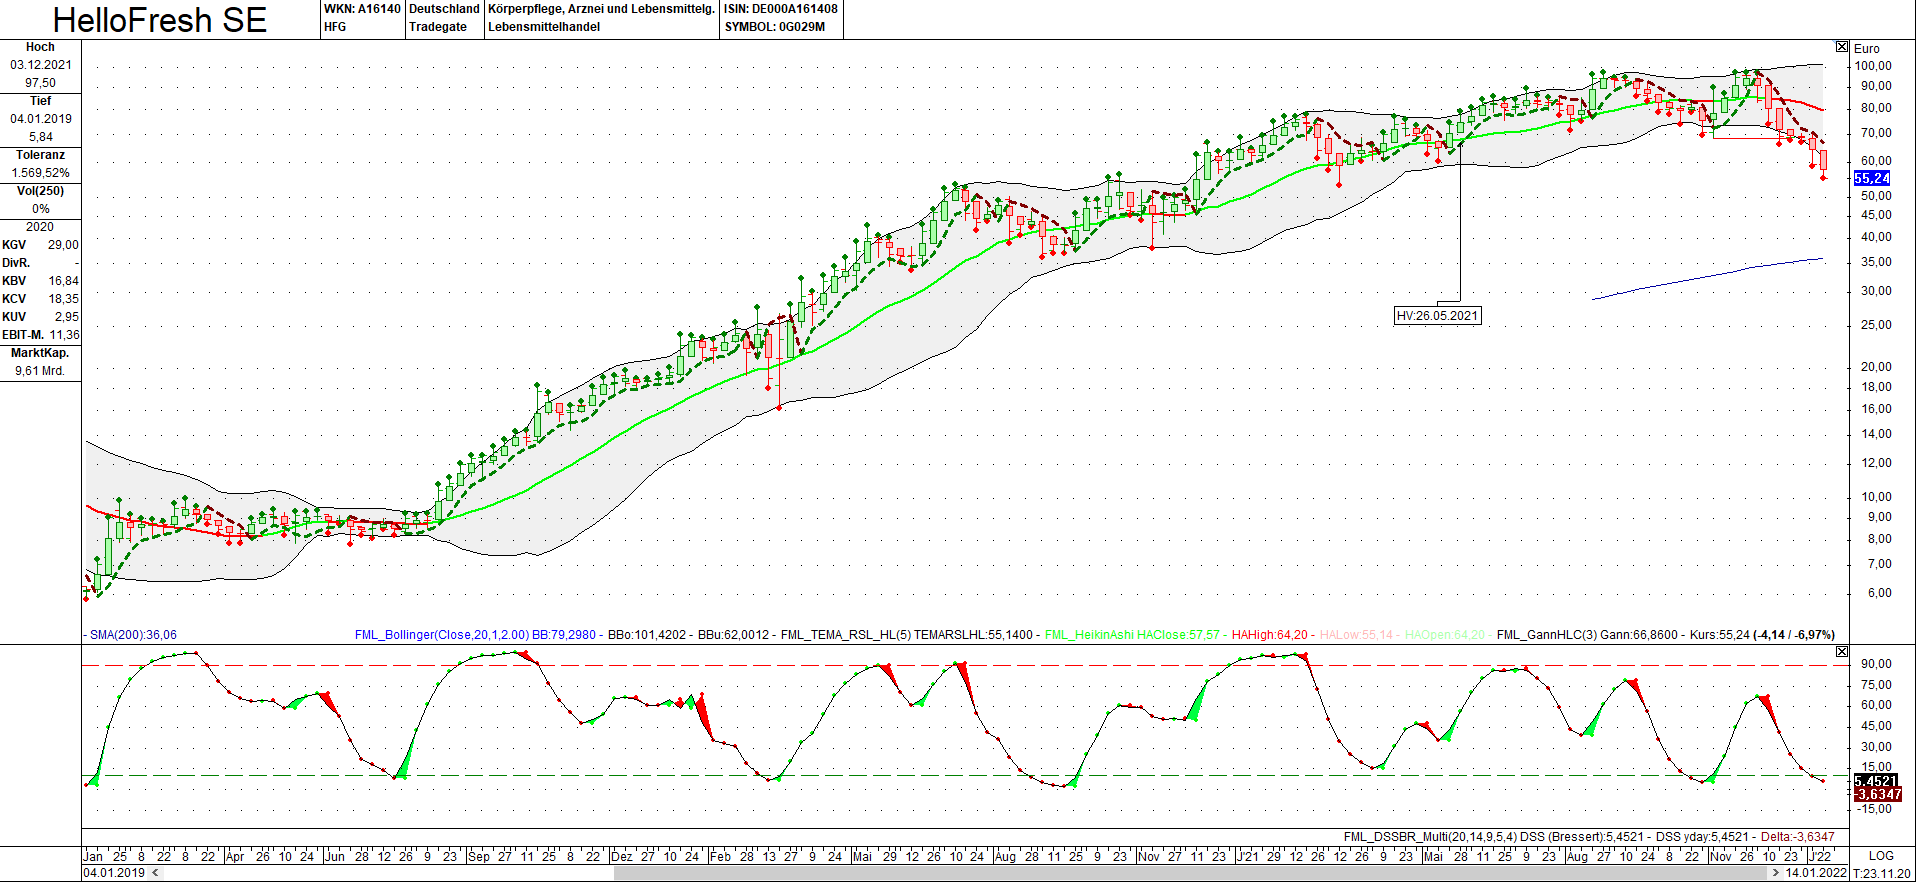Click the Euro currency label on the price axis
The width and height of the screenshot is (1916, 882).
(1866, 48)
